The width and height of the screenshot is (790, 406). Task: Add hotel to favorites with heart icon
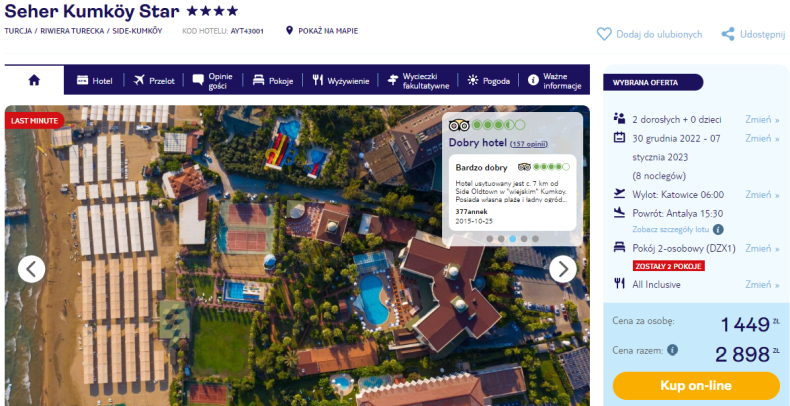tap(604, 34)
